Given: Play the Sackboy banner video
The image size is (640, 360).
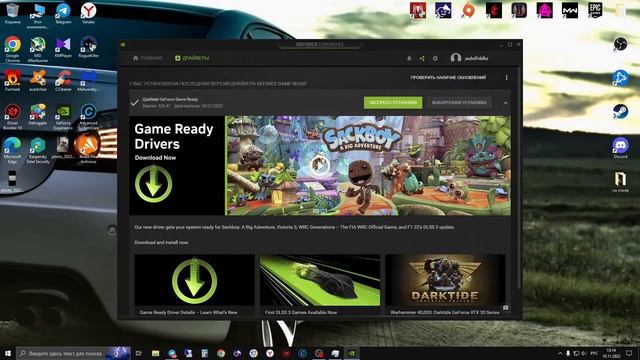Looking at the screenshot, I should (x=320, y=165).
